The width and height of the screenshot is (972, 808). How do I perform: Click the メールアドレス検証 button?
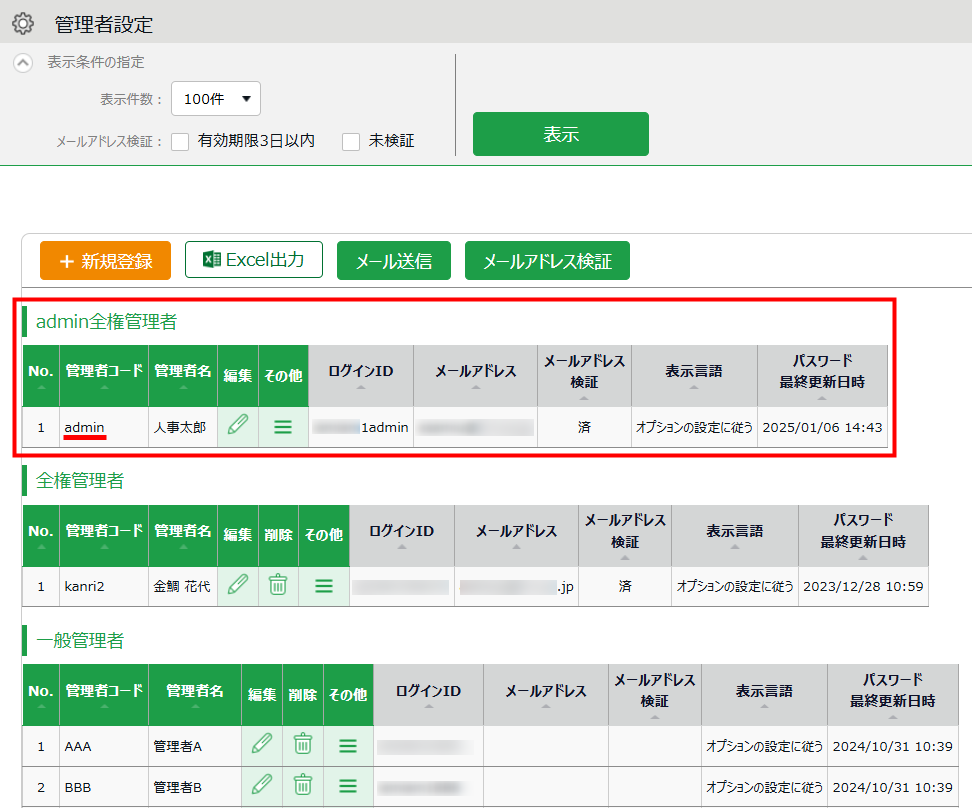pos(547,261)
